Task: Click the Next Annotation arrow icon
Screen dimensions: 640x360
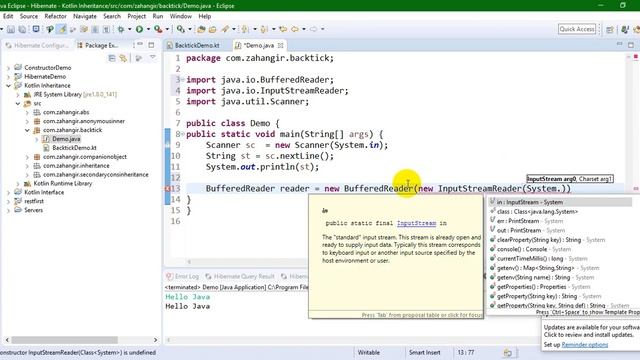Action: 244,29
